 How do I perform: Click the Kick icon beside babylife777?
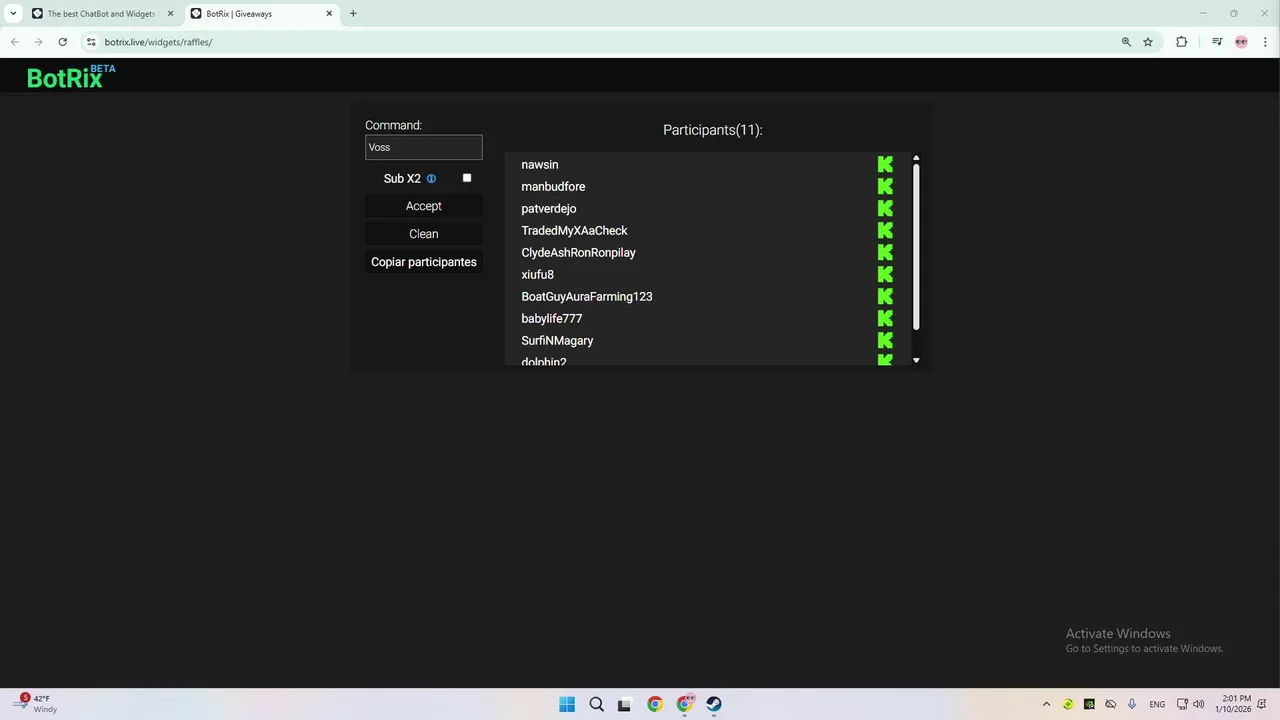pyautogui.click(x=885, y=318)
